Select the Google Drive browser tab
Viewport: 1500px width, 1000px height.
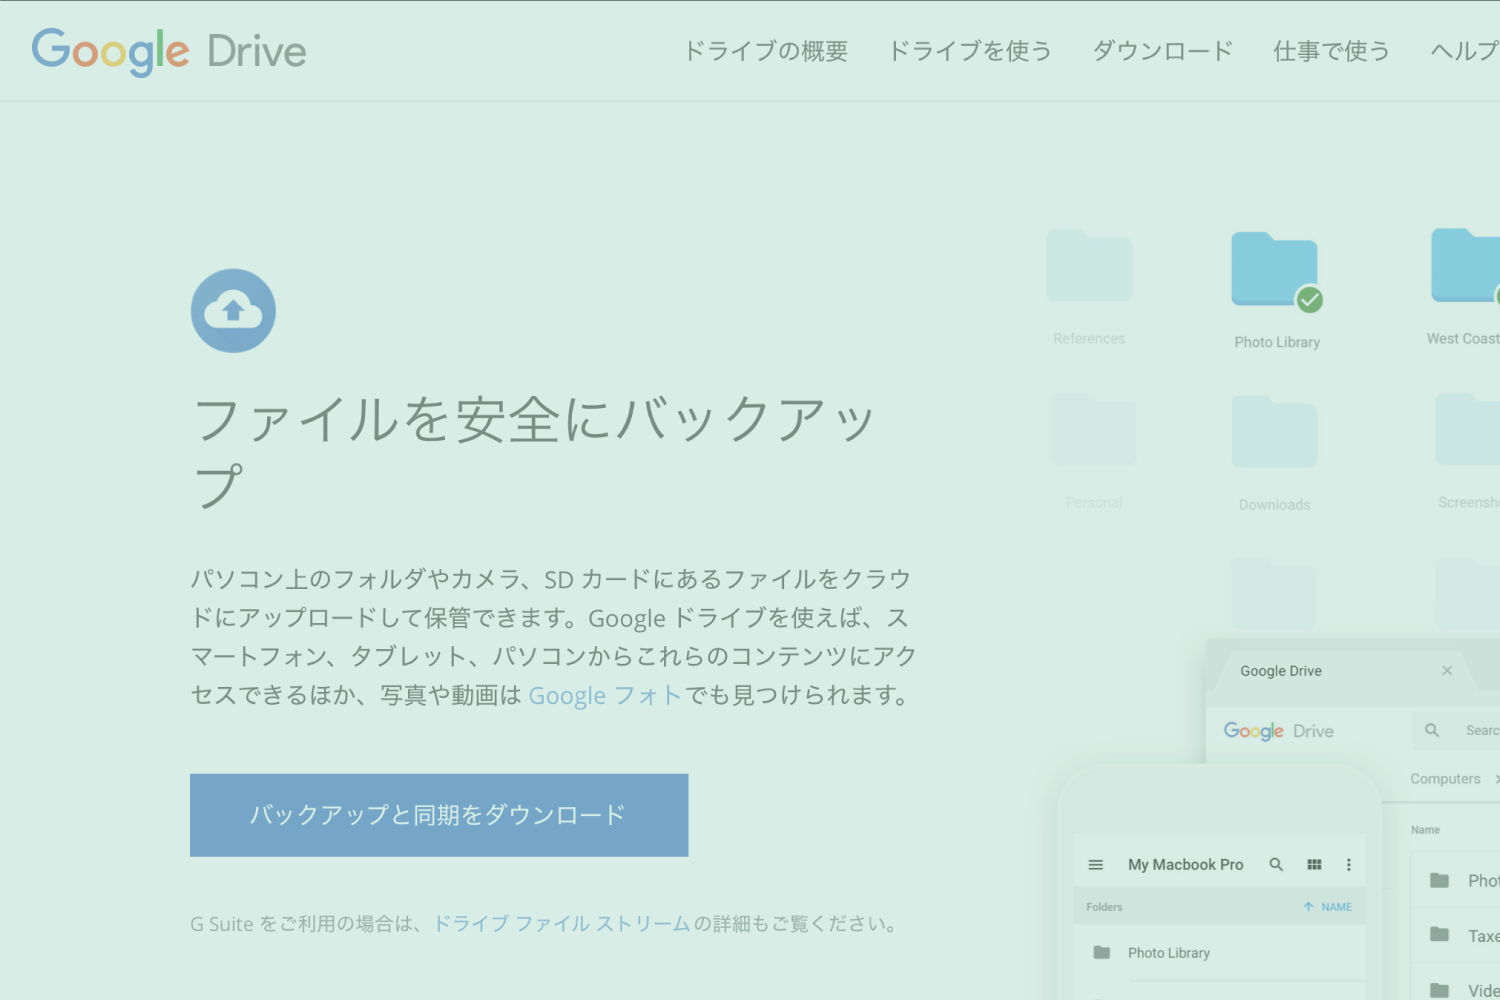[1281, 670]
